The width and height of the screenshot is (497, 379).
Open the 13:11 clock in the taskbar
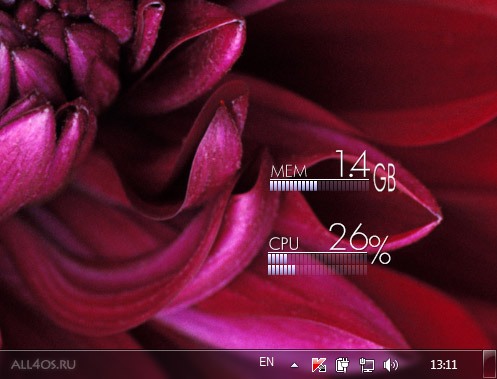(x=443, y=365)
